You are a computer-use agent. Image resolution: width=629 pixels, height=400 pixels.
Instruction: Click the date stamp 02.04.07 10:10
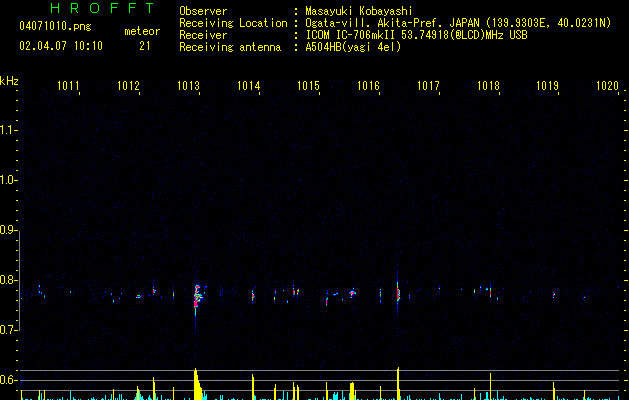[x=61, y=46]
